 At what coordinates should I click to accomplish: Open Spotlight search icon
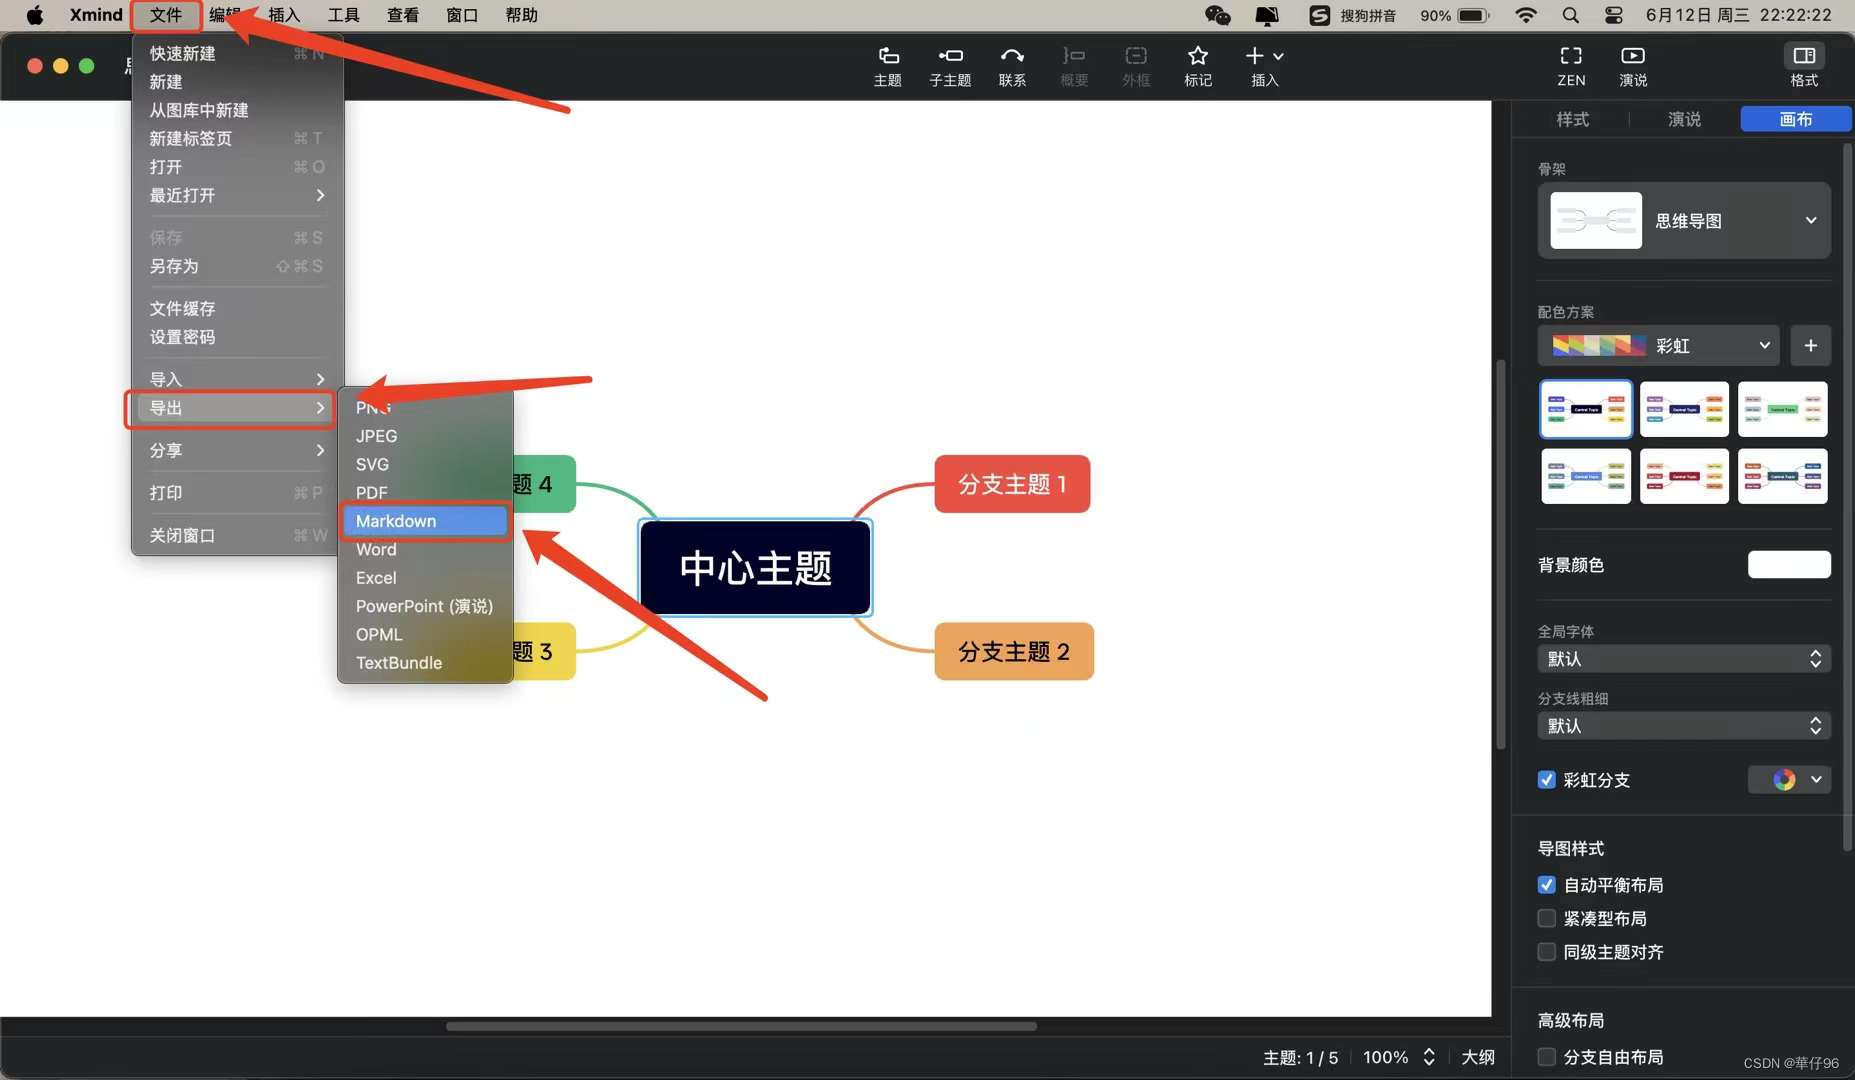click(x=1570, y=15)
